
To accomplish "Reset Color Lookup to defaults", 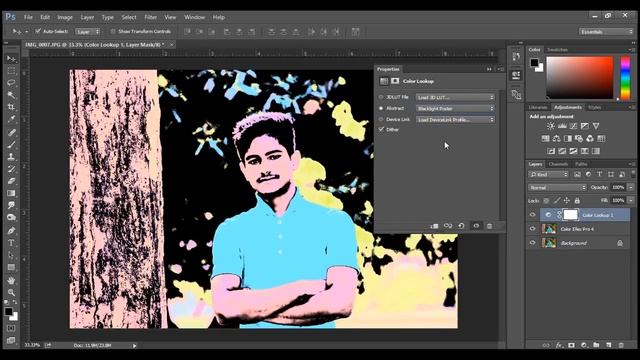I will (461, 226).
